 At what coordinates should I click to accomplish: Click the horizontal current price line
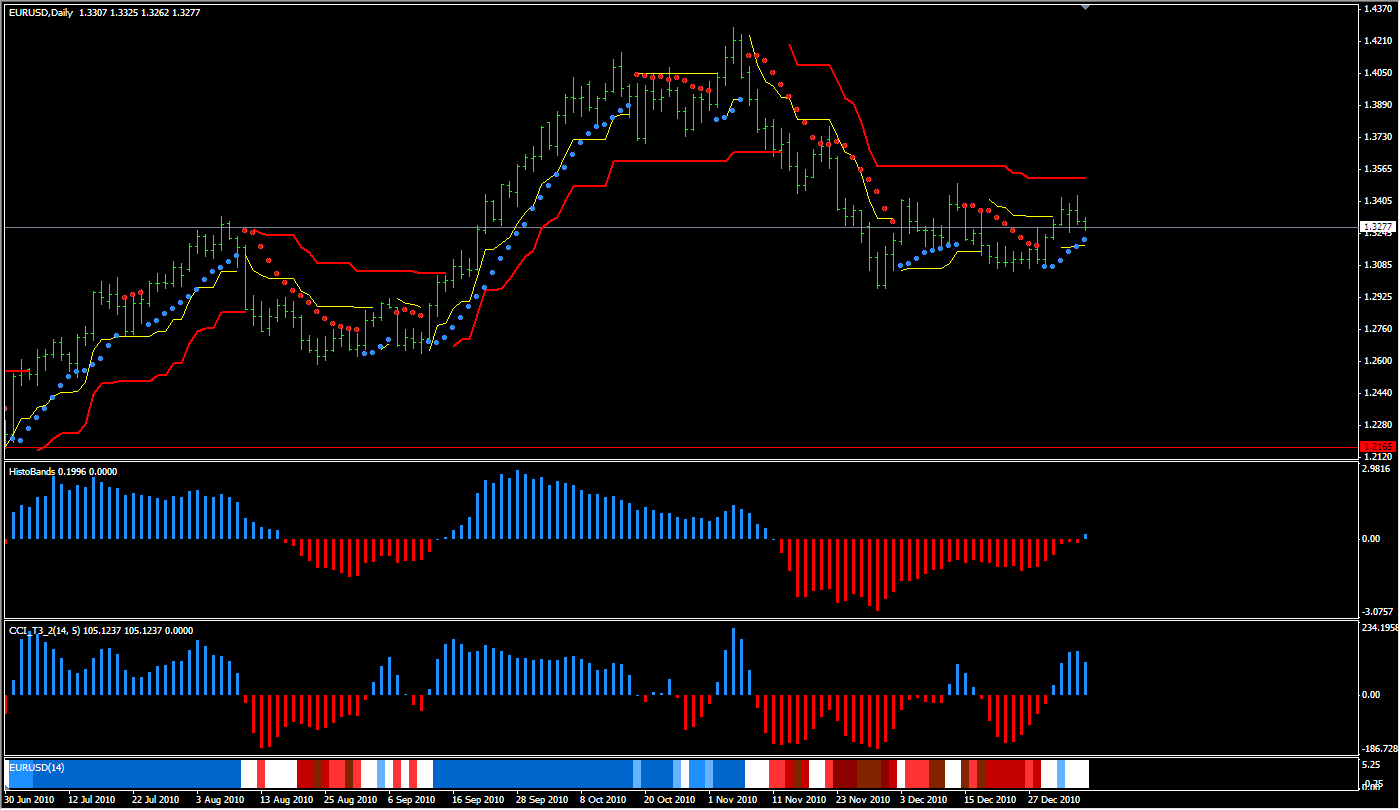pos(700,228)
